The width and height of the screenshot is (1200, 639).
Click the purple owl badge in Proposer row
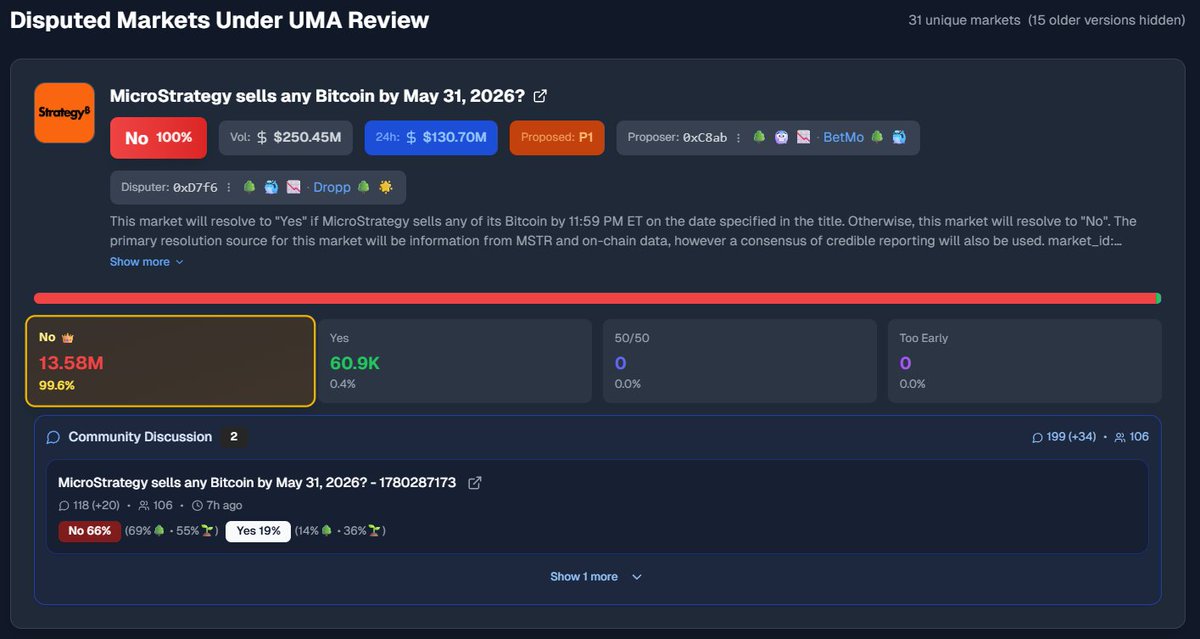coord(782,137)
